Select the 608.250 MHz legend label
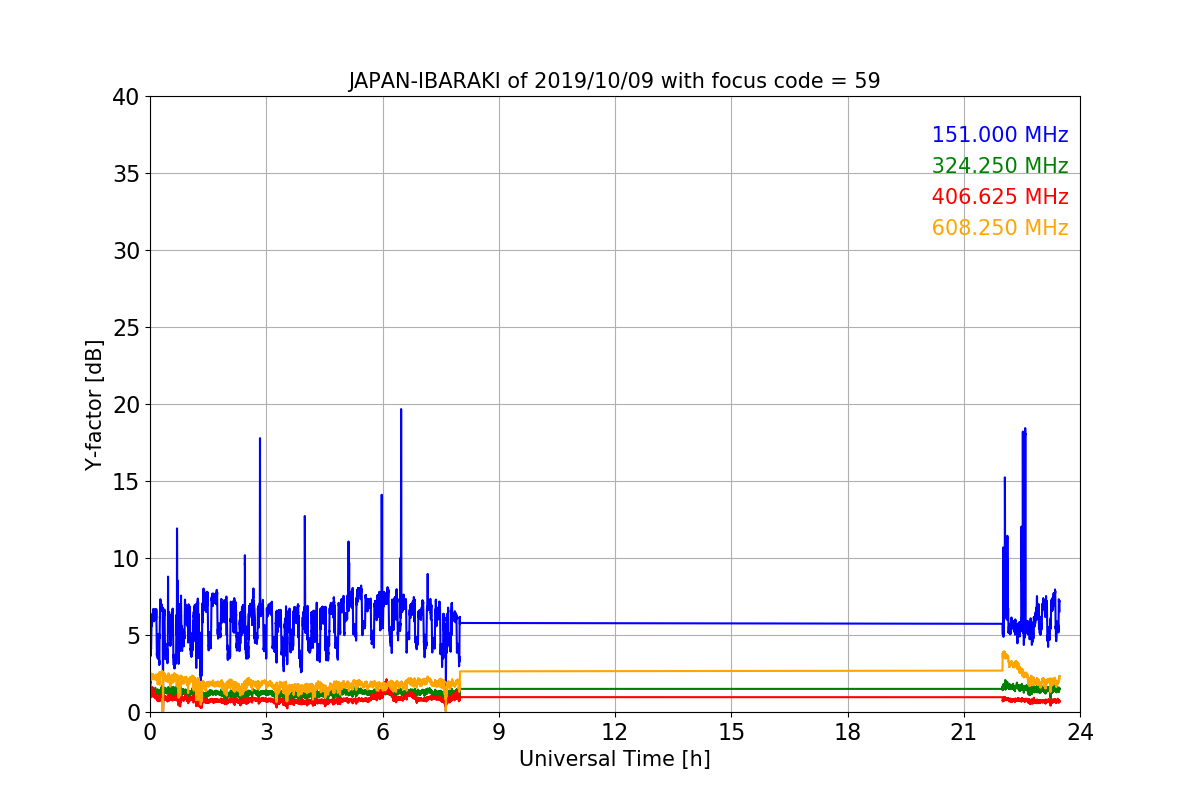Viewport: 1200px width, 800px height. [x=1000, y=228]
